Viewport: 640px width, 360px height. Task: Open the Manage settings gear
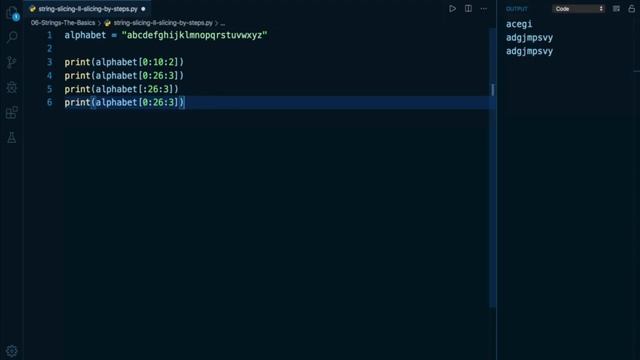point(12,351)
